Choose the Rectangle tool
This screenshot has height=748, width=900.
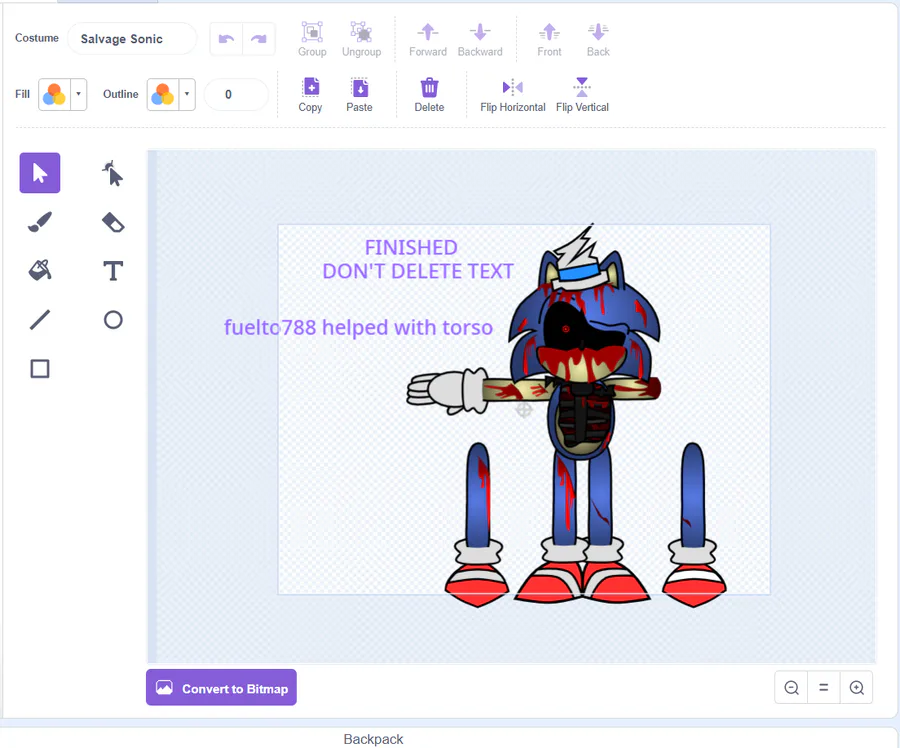click(40, 369)
